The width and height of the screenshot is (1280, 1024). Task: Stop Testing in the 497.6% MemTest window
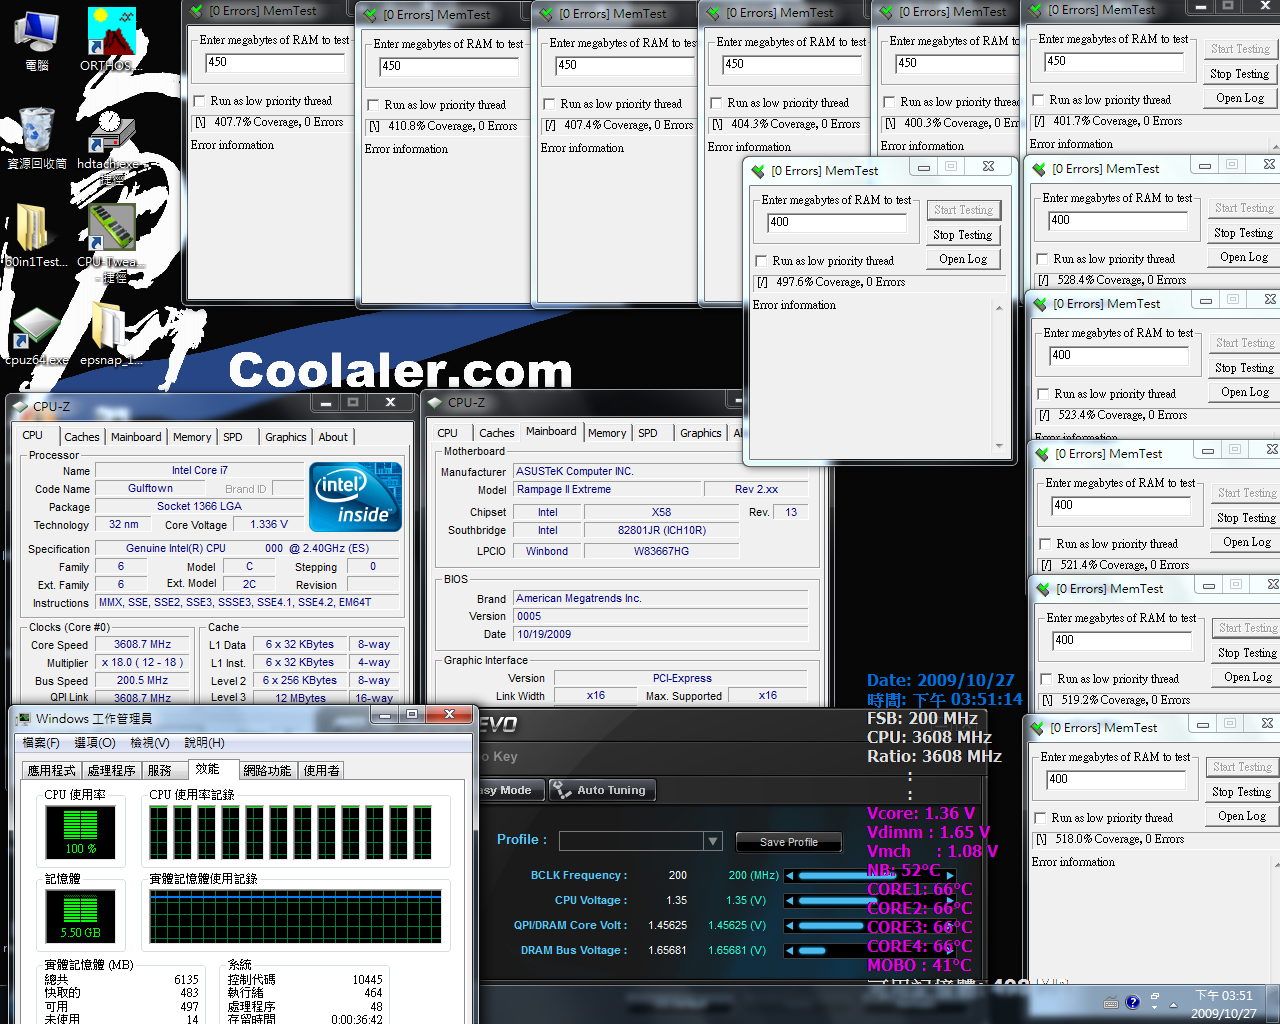[963, 235]
